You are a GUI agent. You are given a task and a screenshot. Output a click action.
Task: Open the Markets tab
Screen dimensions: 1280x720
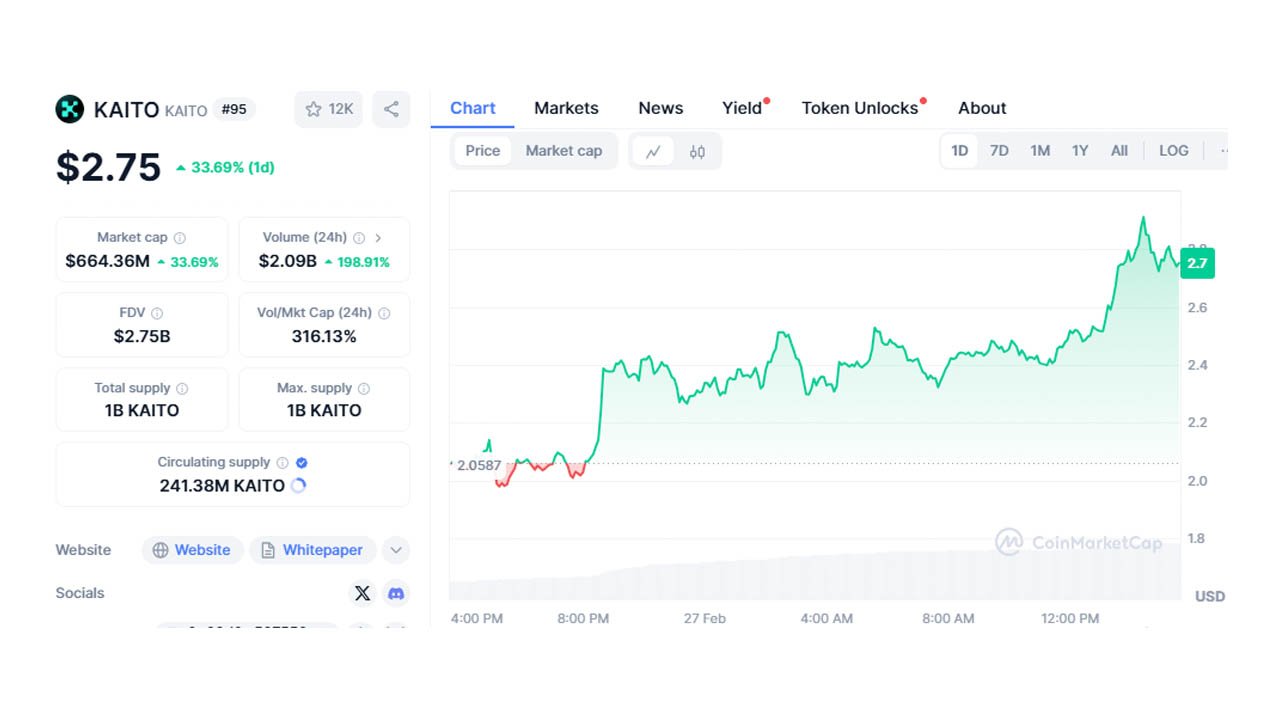pos(566,108)
